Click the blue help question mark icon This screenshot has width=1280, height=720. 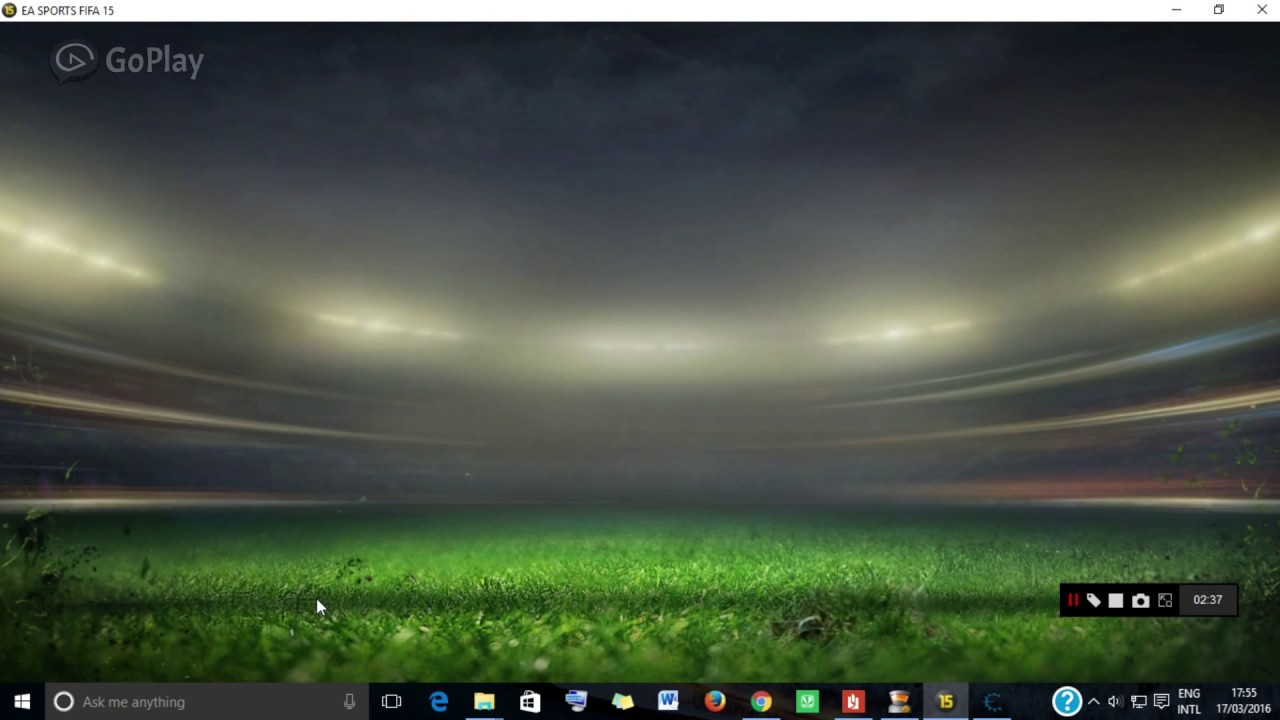[1067, 702]
